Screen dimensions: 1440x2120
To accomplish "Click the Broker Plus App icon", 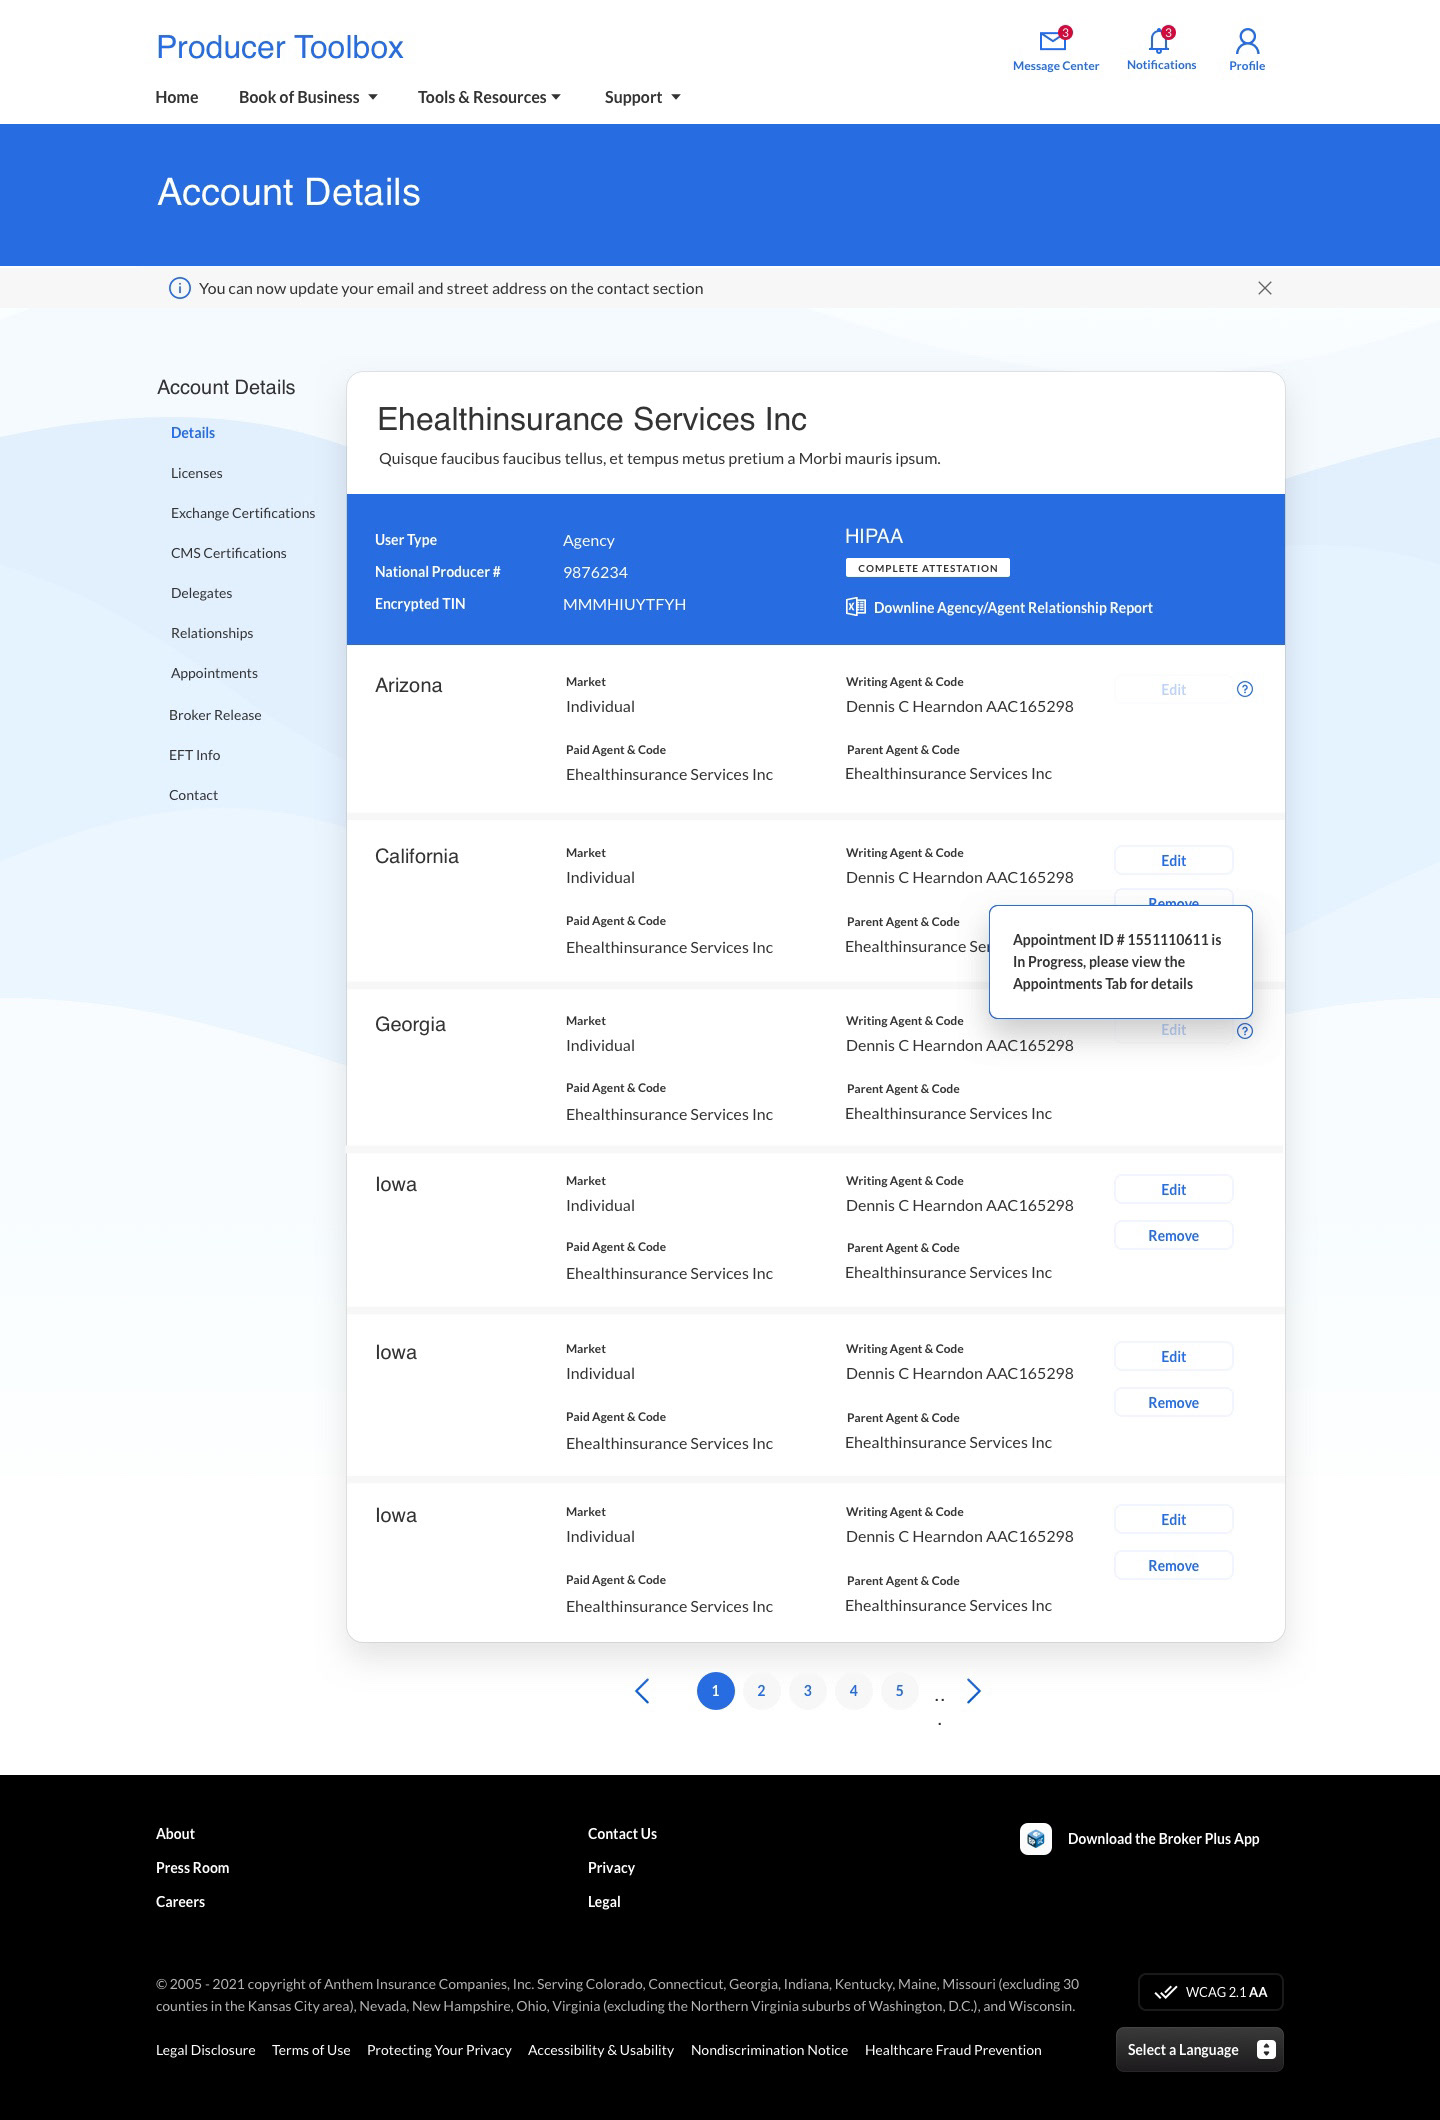I will pyautogui.click(x=1036, y=1838).
